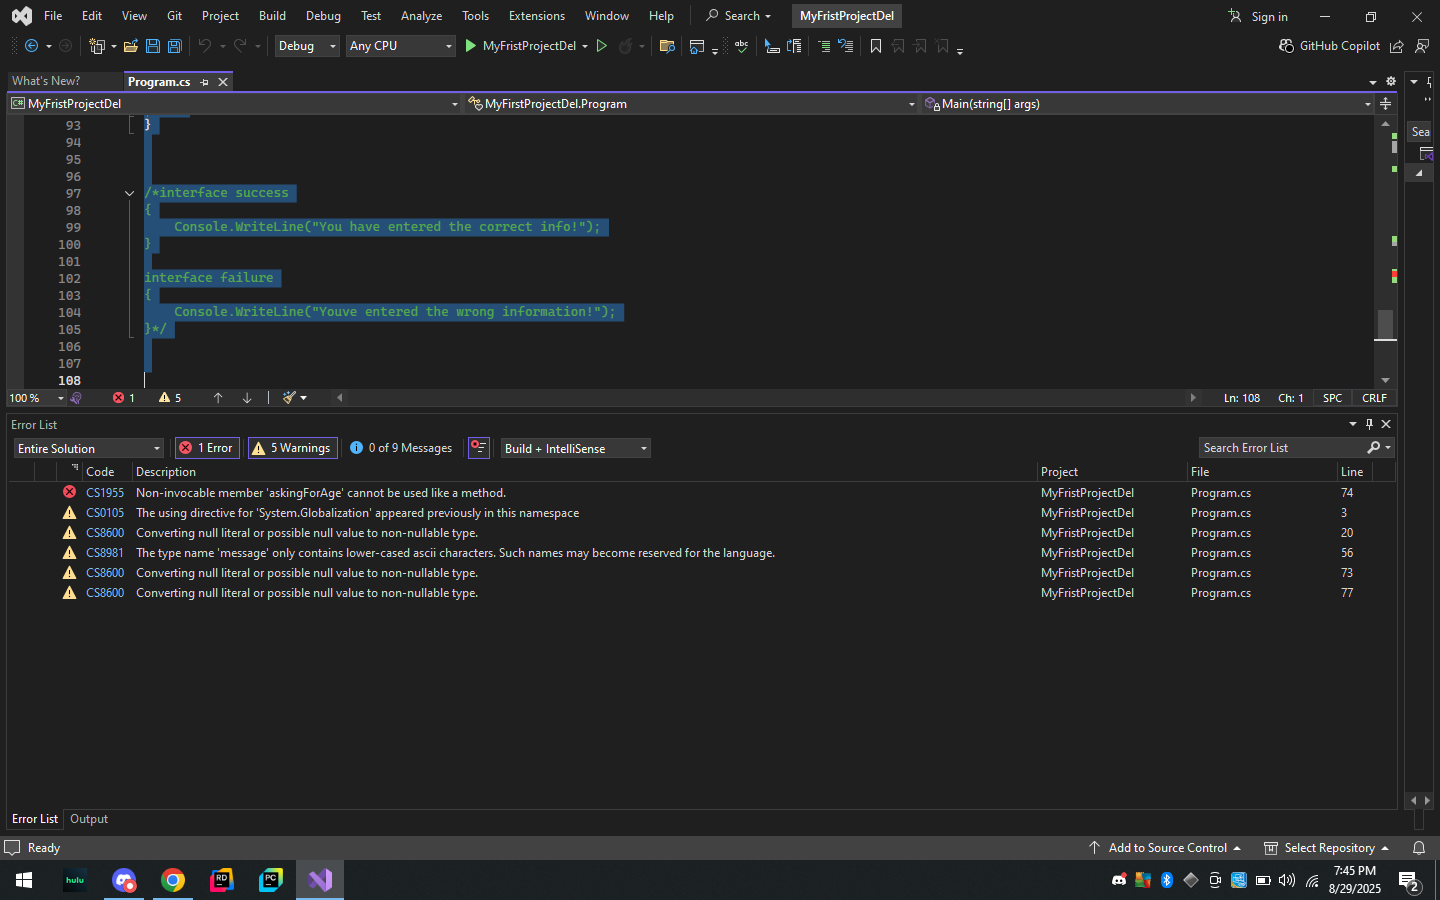Click the Navigate Backward arrow icon
This screenshot has width=1440, height=900.
[31, 46]
